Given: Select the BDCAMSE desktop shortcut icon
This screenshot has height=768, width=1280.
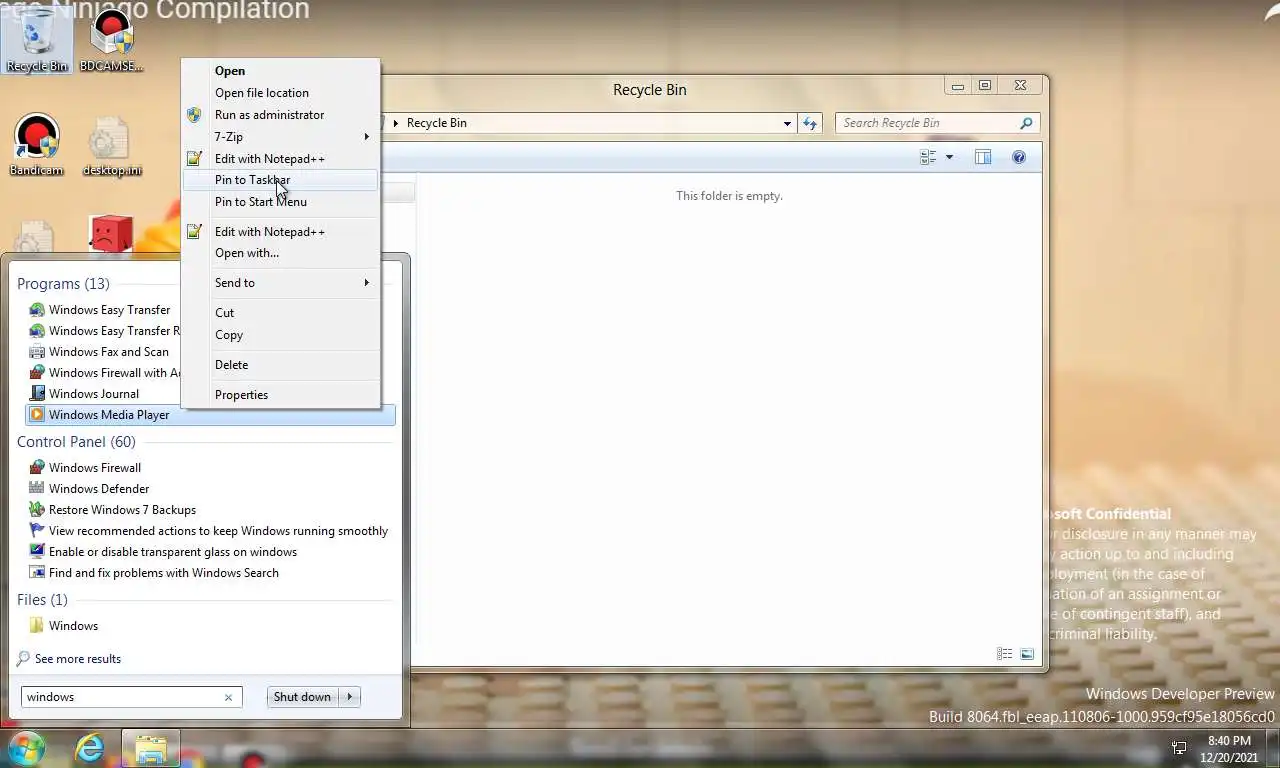Looking at the screenshot, I should click(111, 40).
